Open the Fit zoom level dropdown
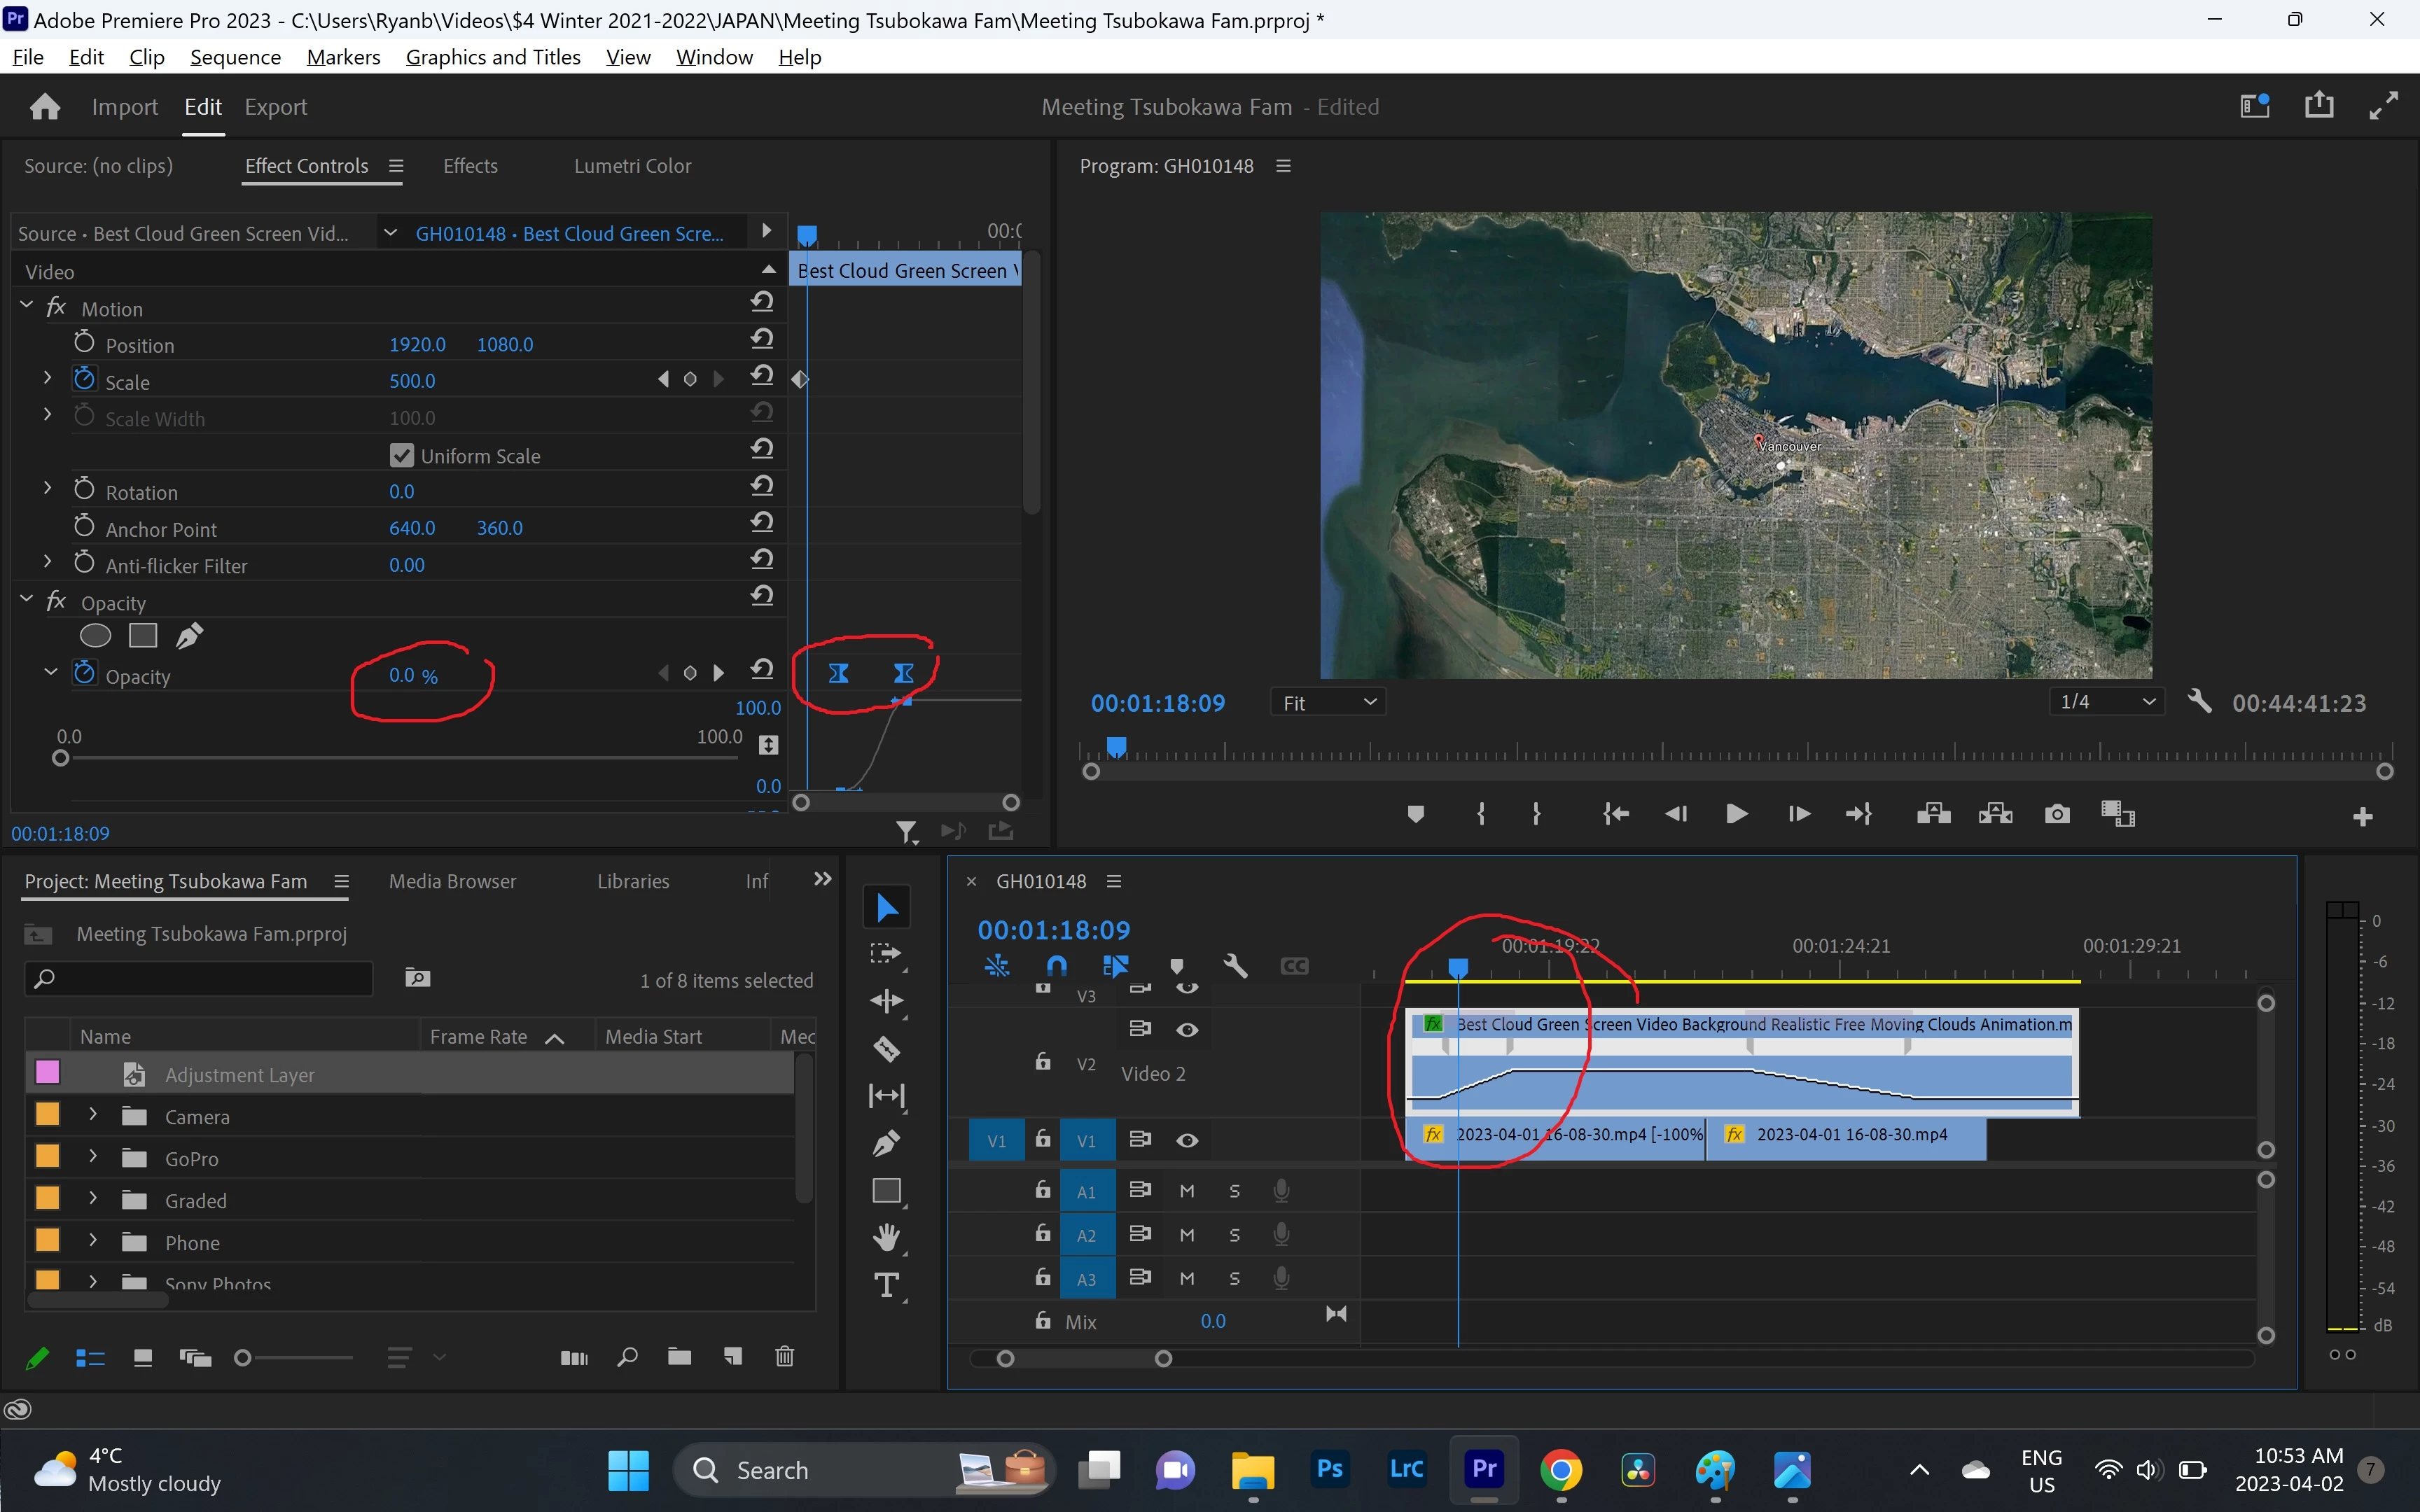 pyautogui.click(x=1328, y=703)
